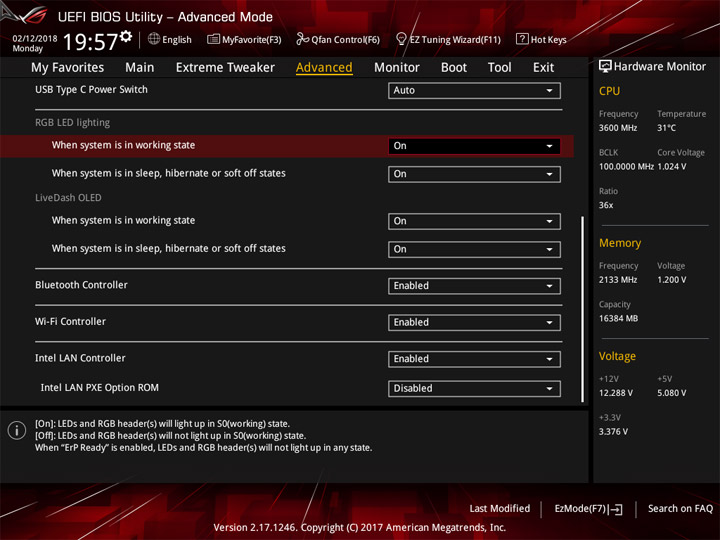Open RGB LED working state dropdown
The width and height of the screenshot is (720, 540).
pyautogui.click(x=474, y=146)
